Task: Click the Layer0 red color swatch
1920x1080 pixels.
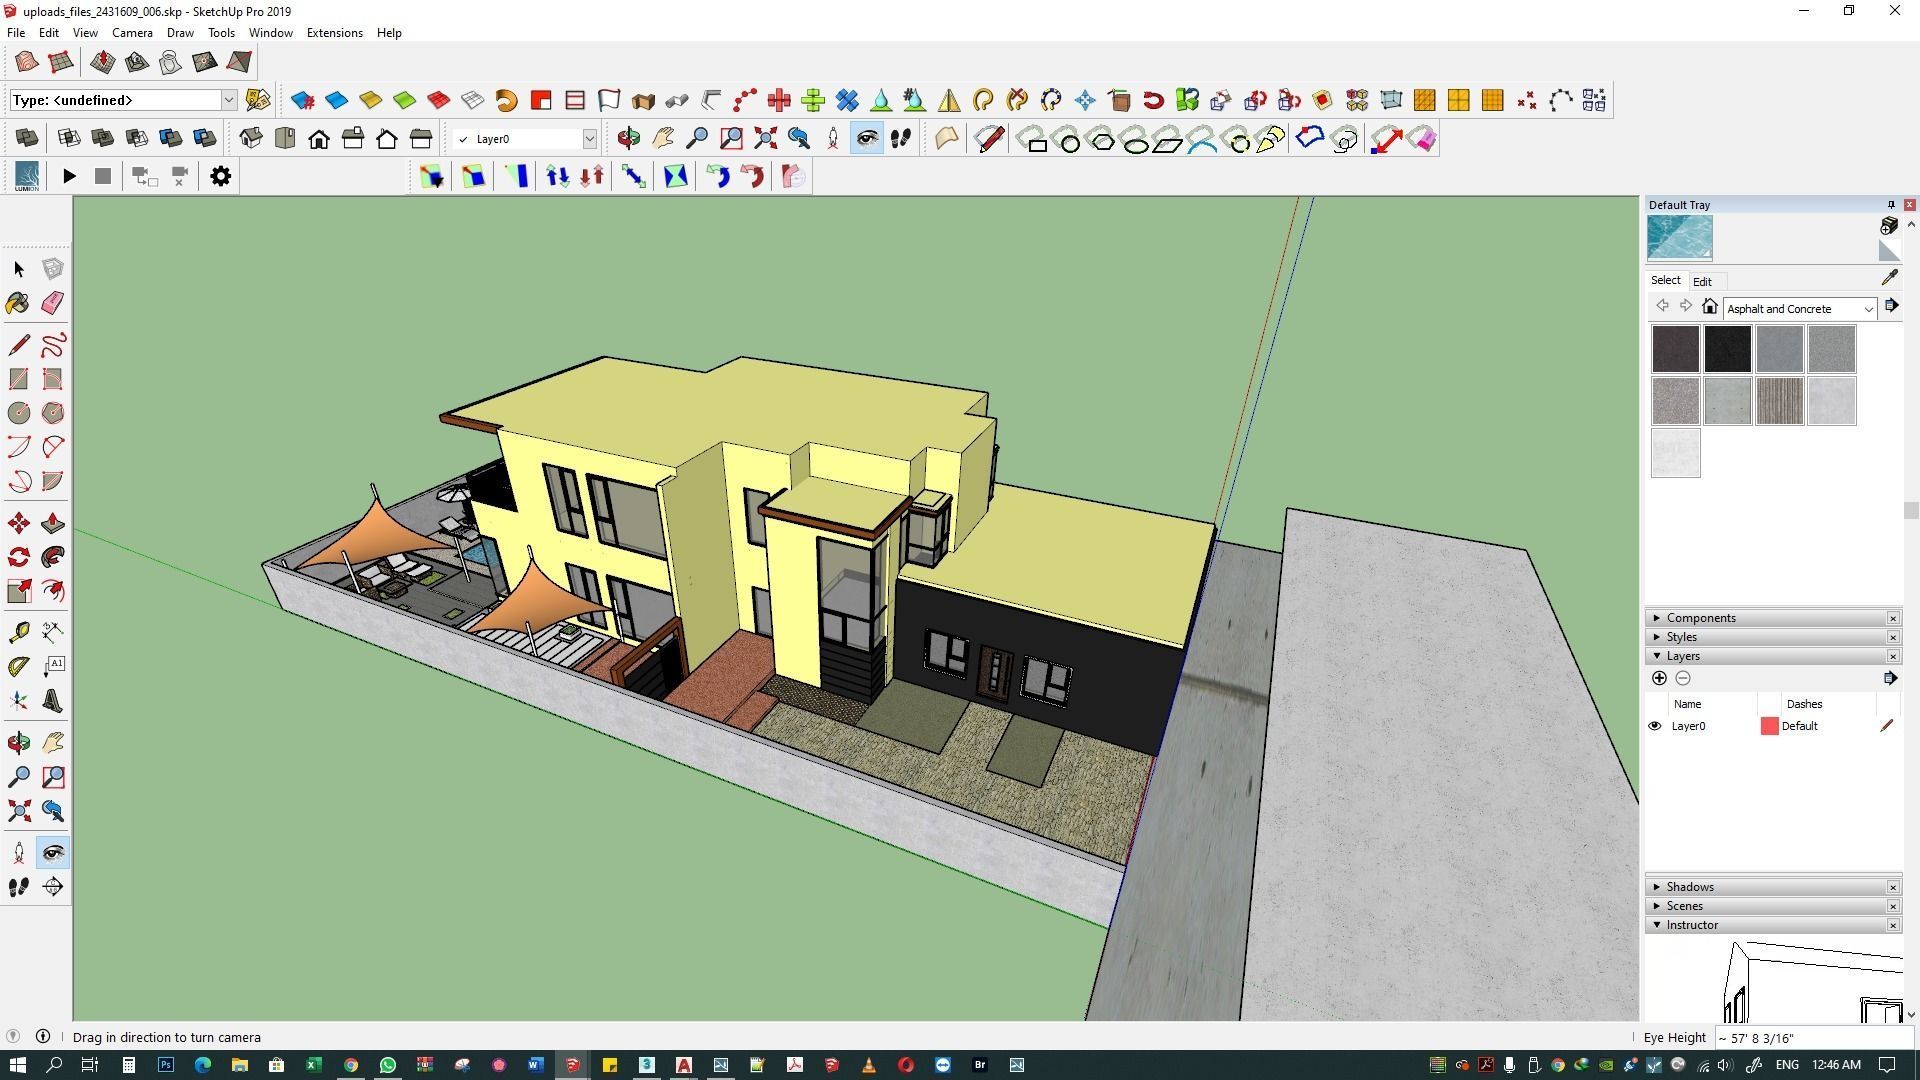Action: pyautogui.click(x=1769, y=726)
